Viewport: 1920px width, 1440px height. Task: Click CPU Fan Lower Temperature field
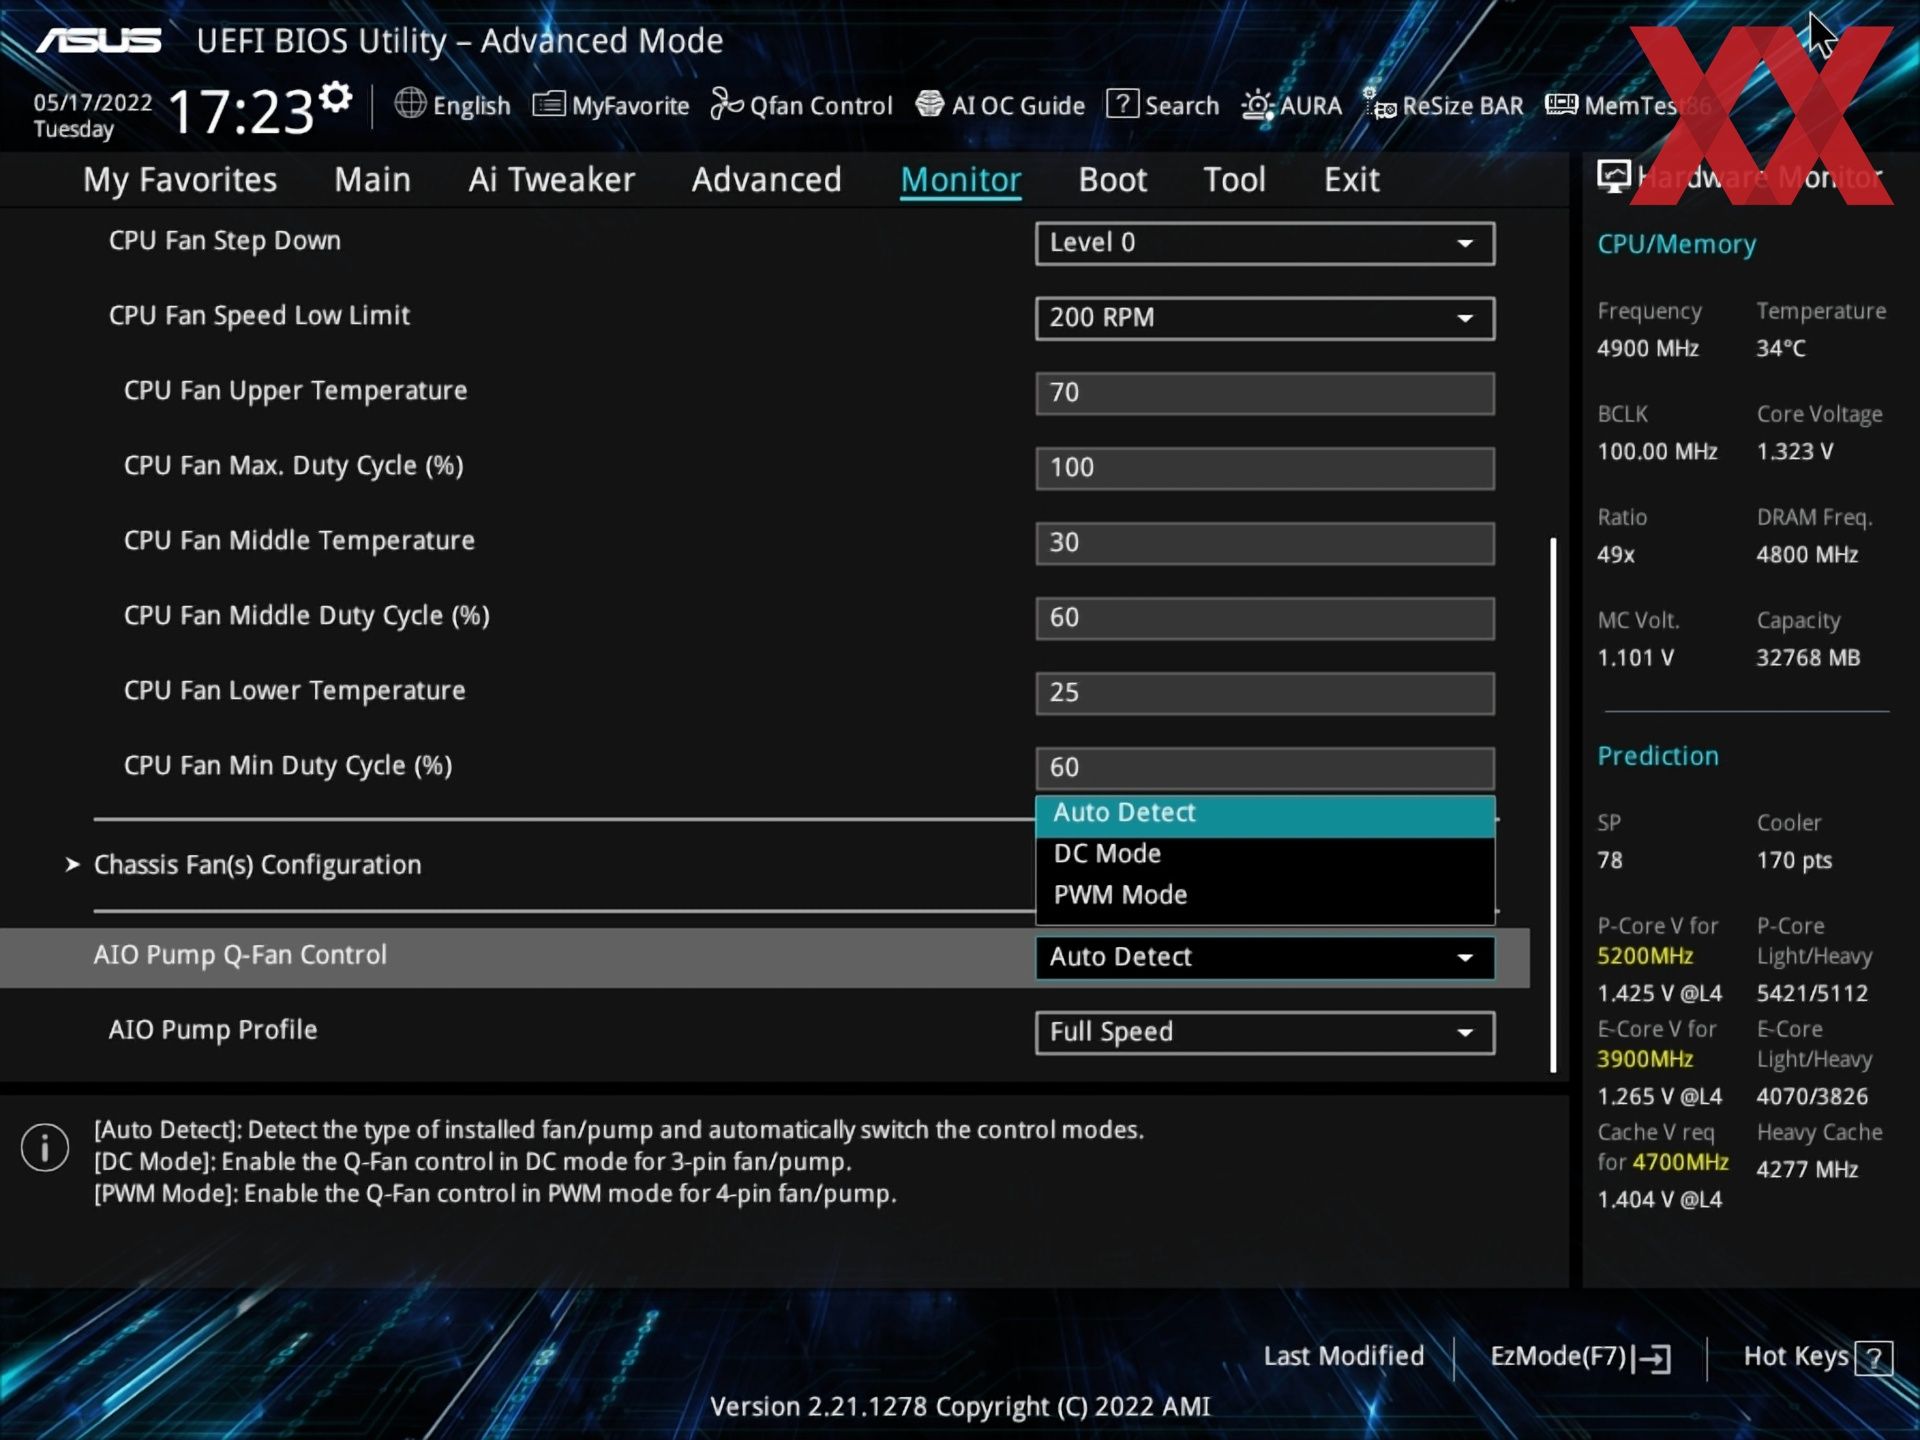pyautogui.click(x=1265, y=693)
